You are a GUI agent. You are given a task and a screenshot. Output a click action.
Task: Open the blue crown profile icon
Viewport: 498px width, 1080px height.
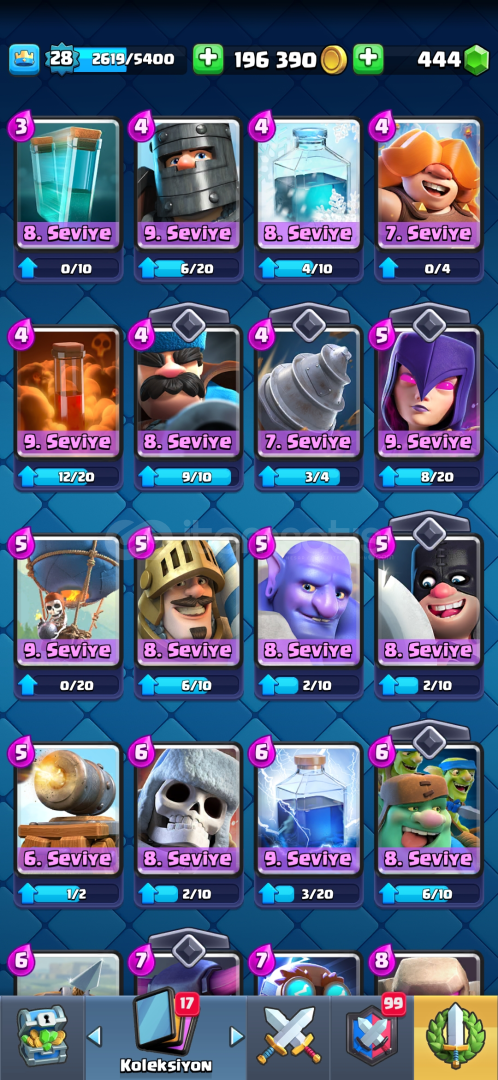tap(24, 60)
